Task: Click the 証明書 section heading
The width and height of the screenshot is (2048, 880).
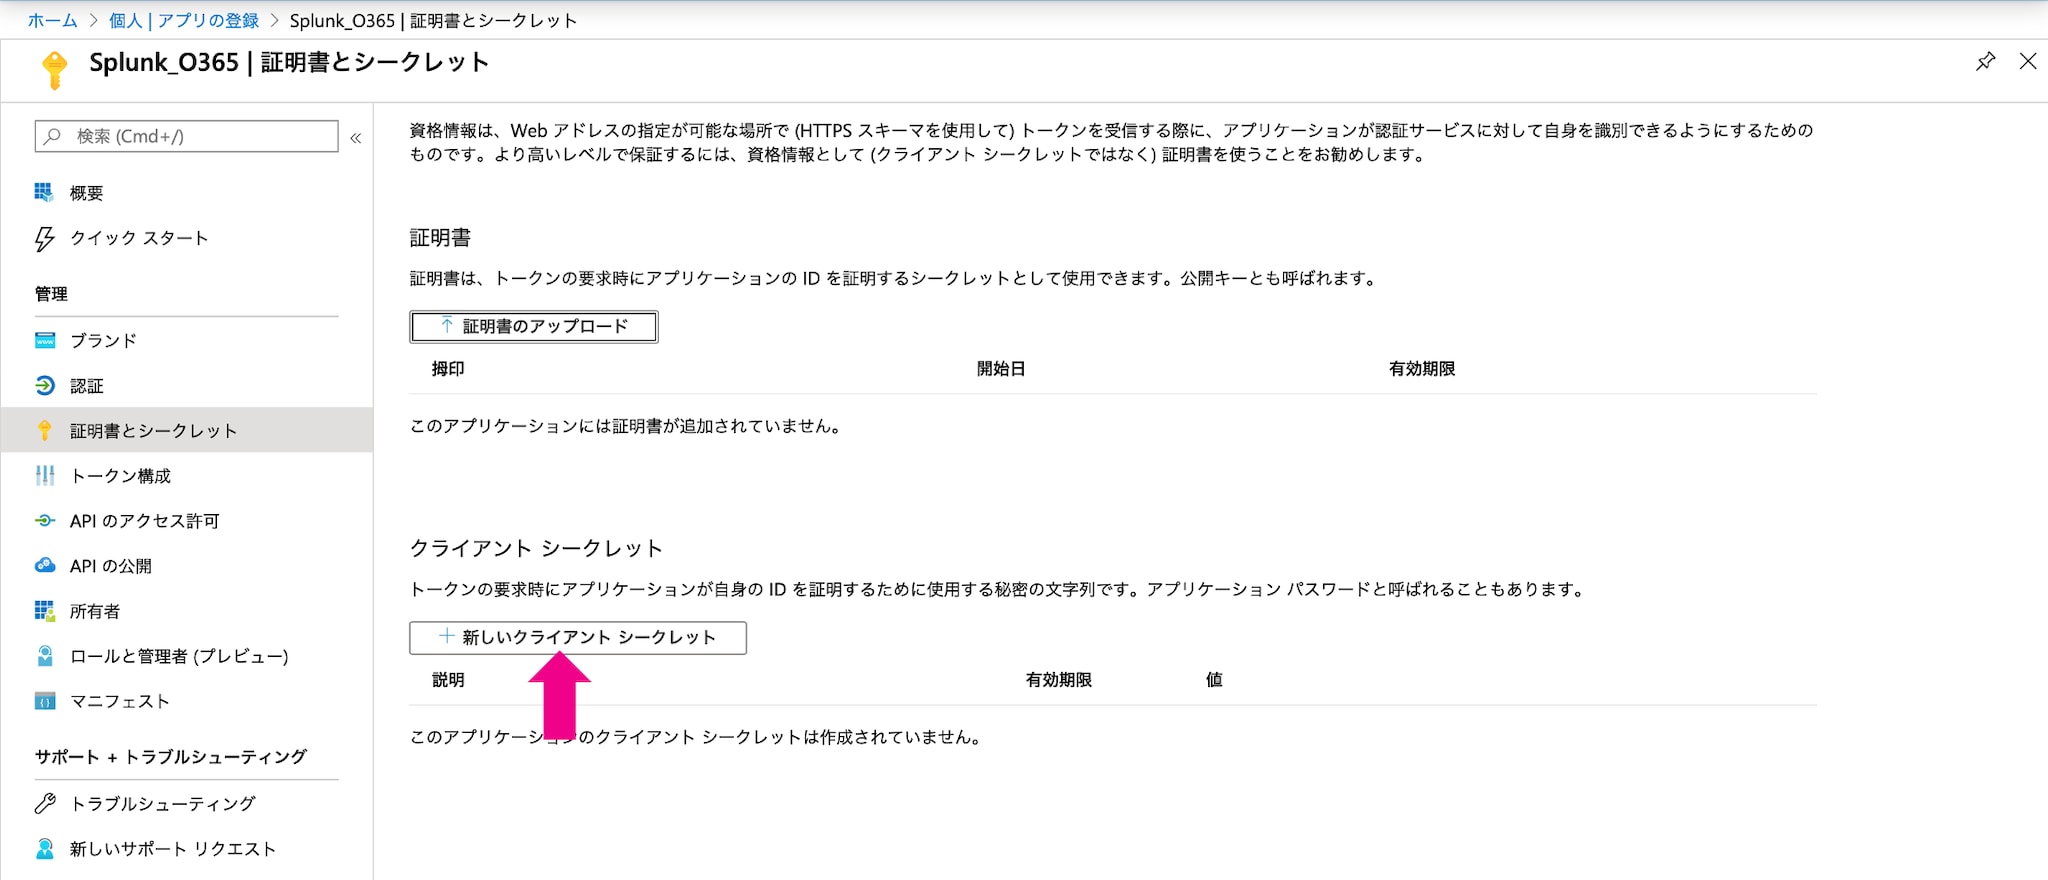Action: [x=440, y=237]
